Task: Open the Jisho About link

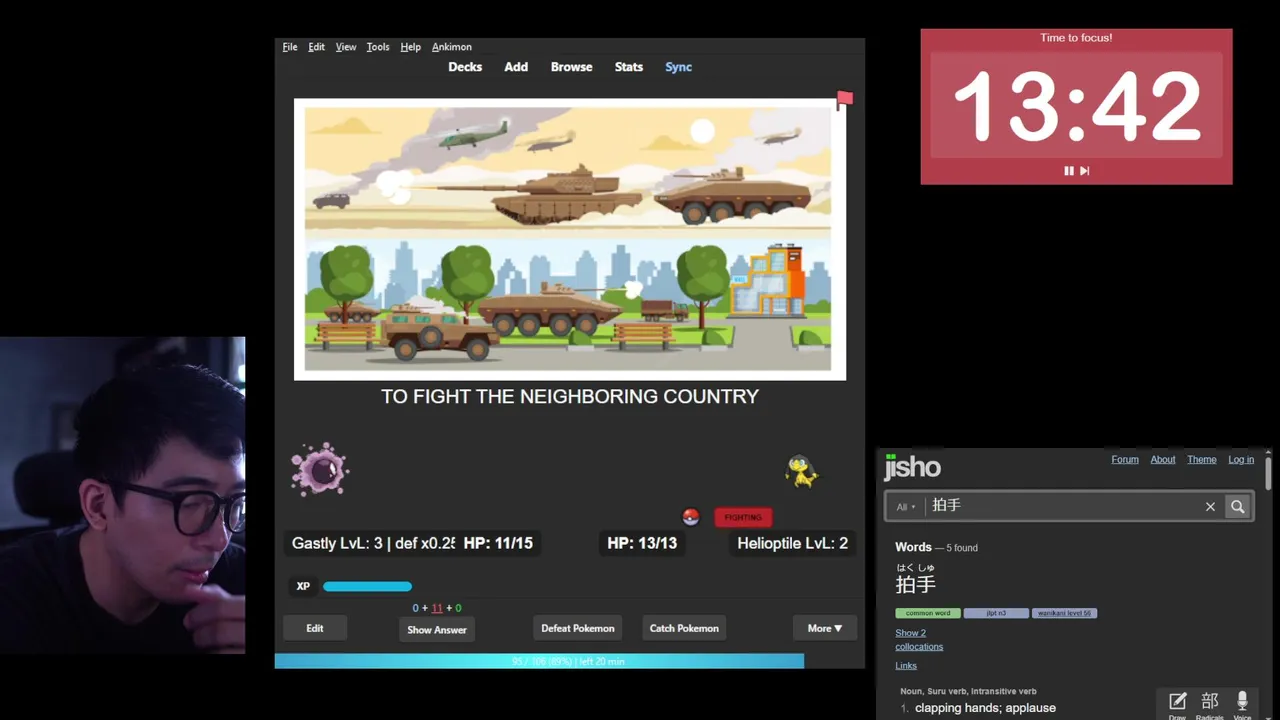Action: pyautogui.click(x=1163, y=460)
